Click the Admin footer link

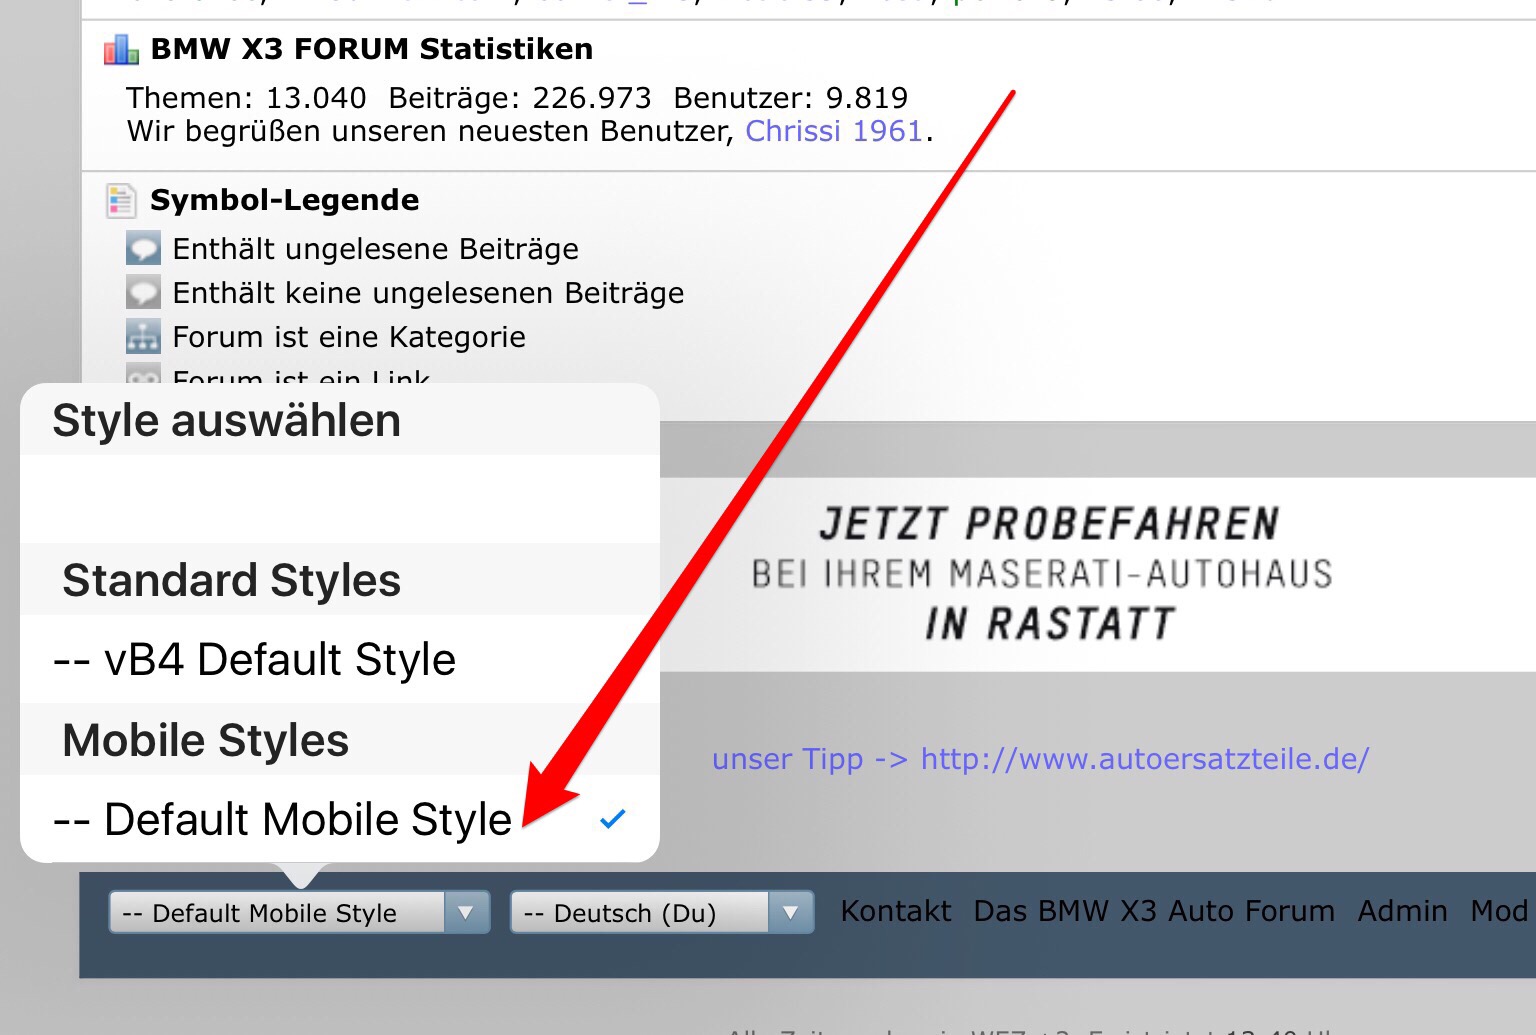1402,911
